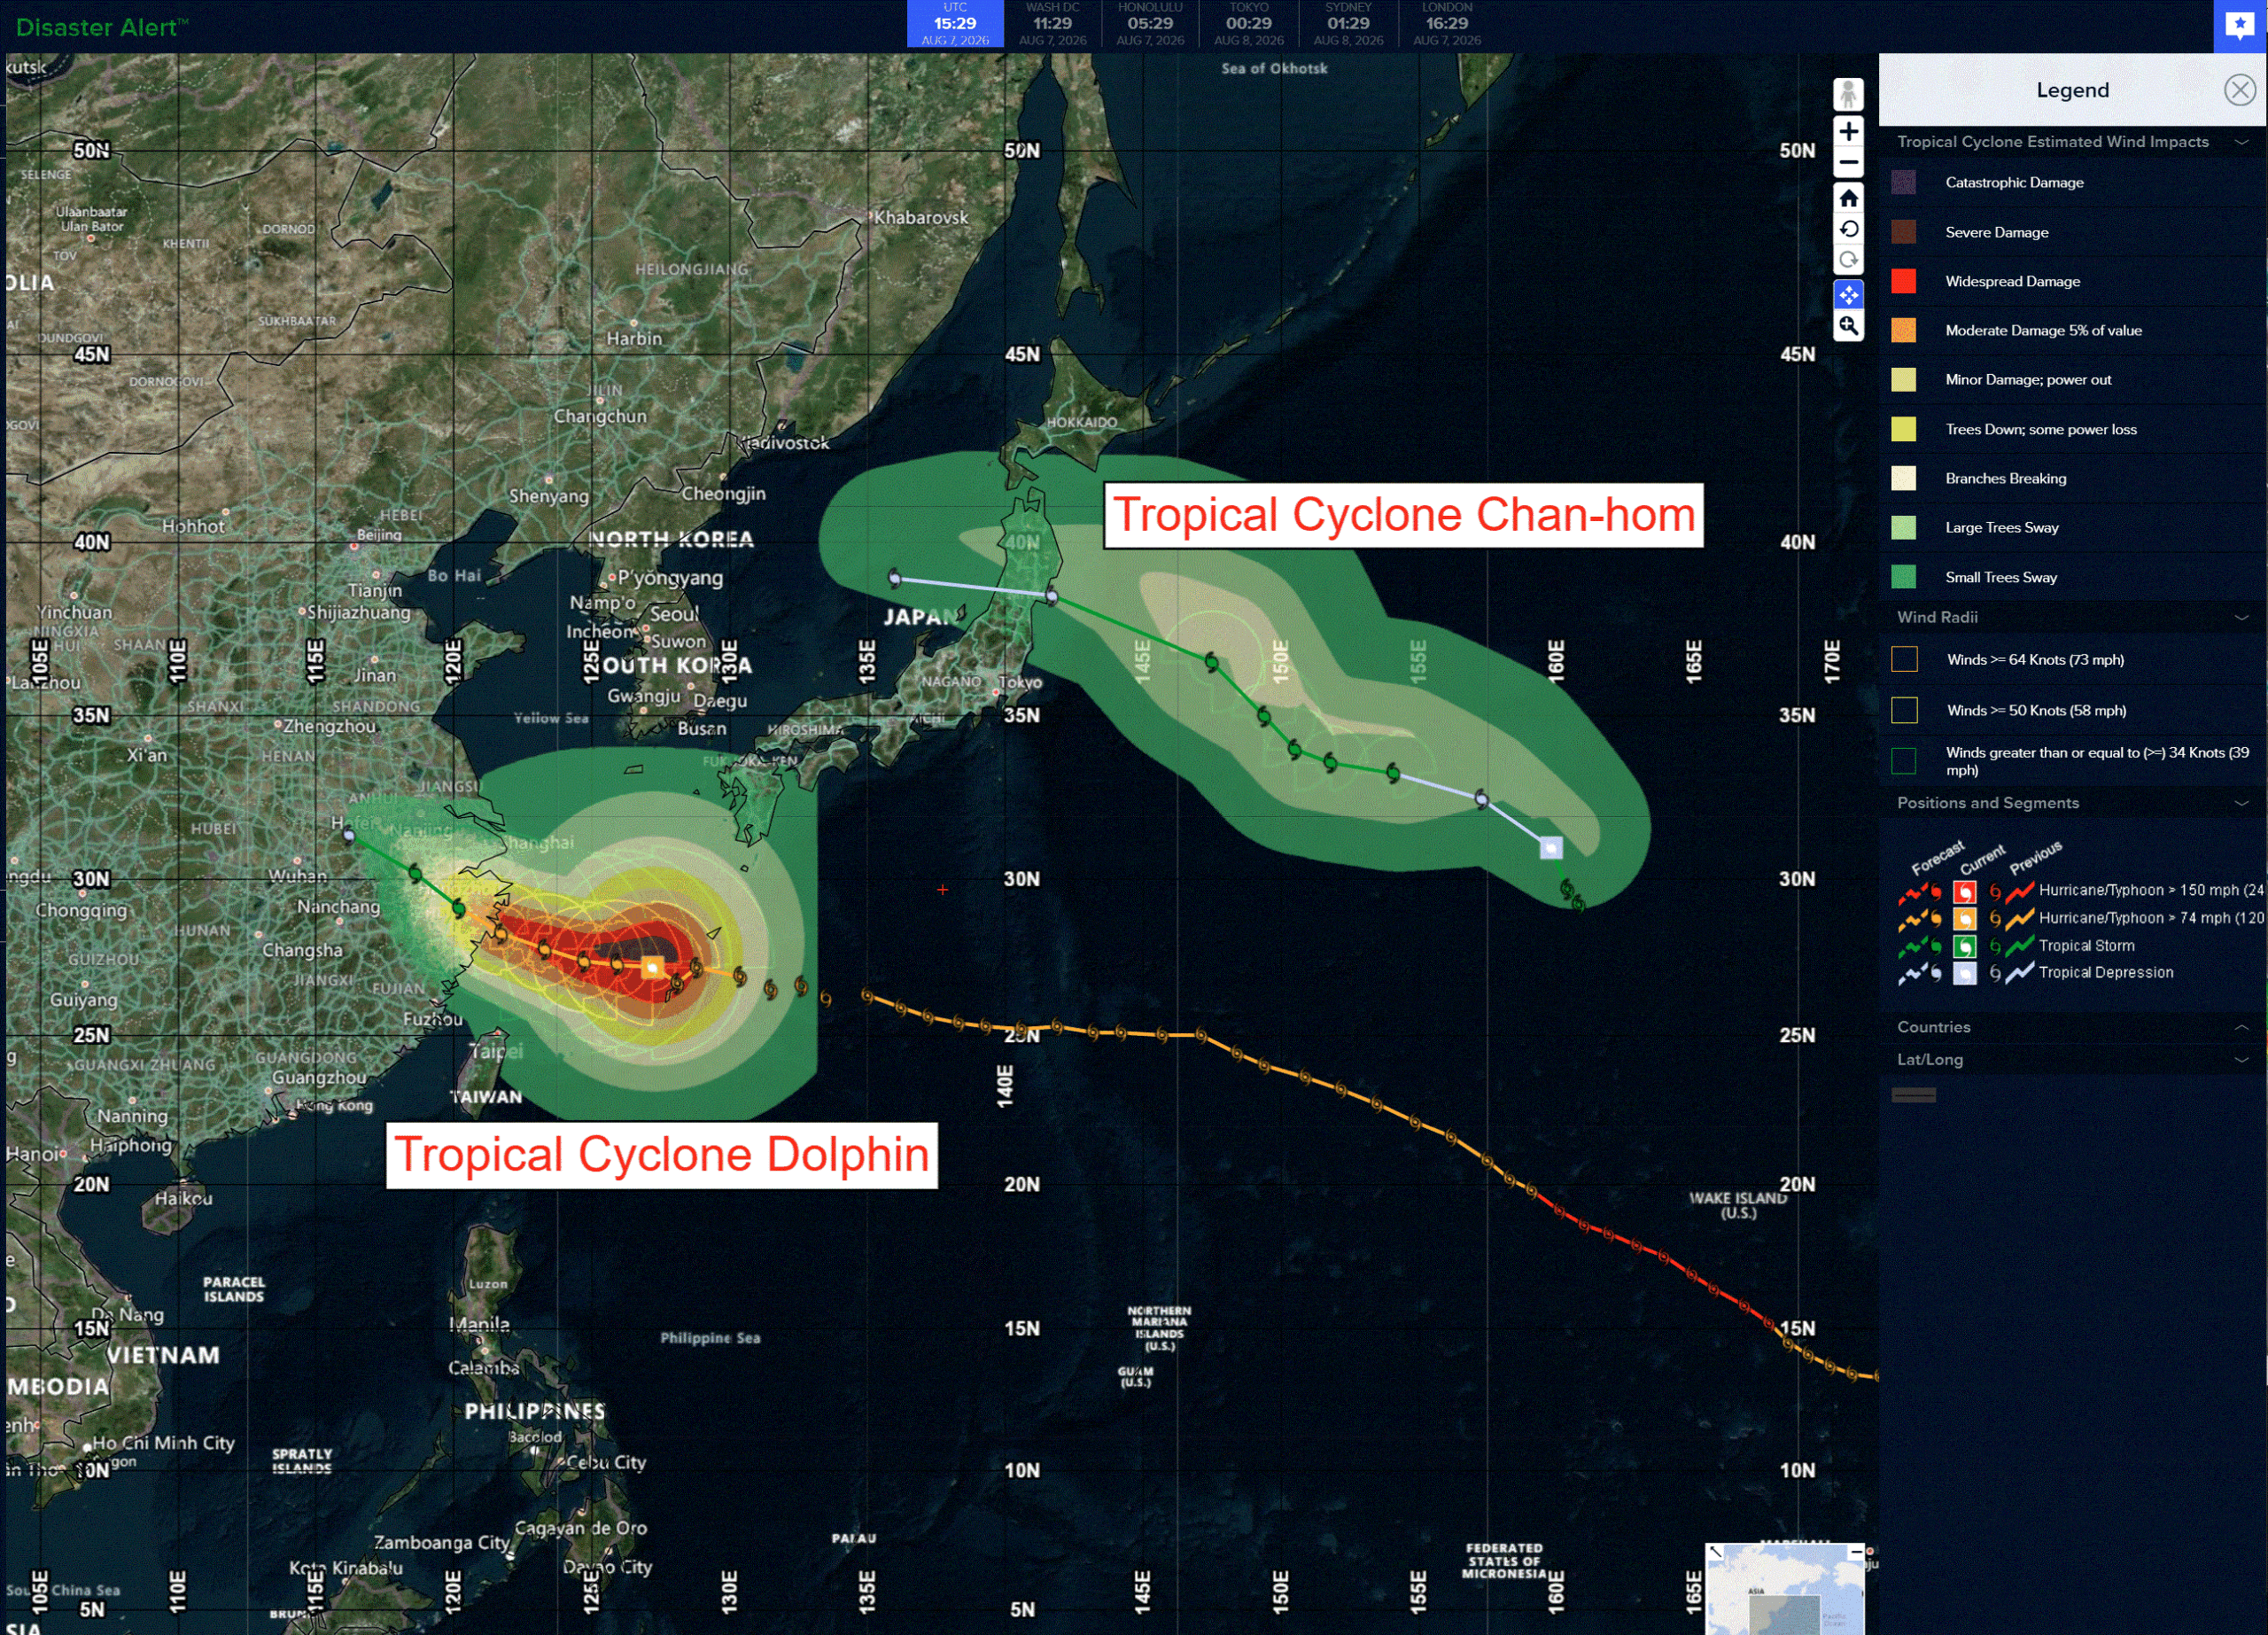Minimize the overview map with its minus icon
Viewport: 2268px width, 1635px height.
tap(1855, 1552)
